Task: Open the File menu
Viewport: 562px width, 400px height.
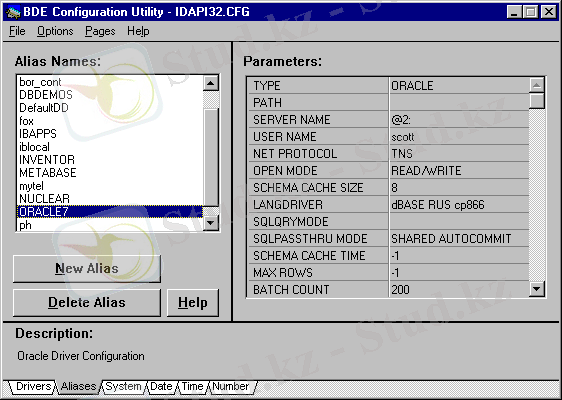Action: (17, 31)
